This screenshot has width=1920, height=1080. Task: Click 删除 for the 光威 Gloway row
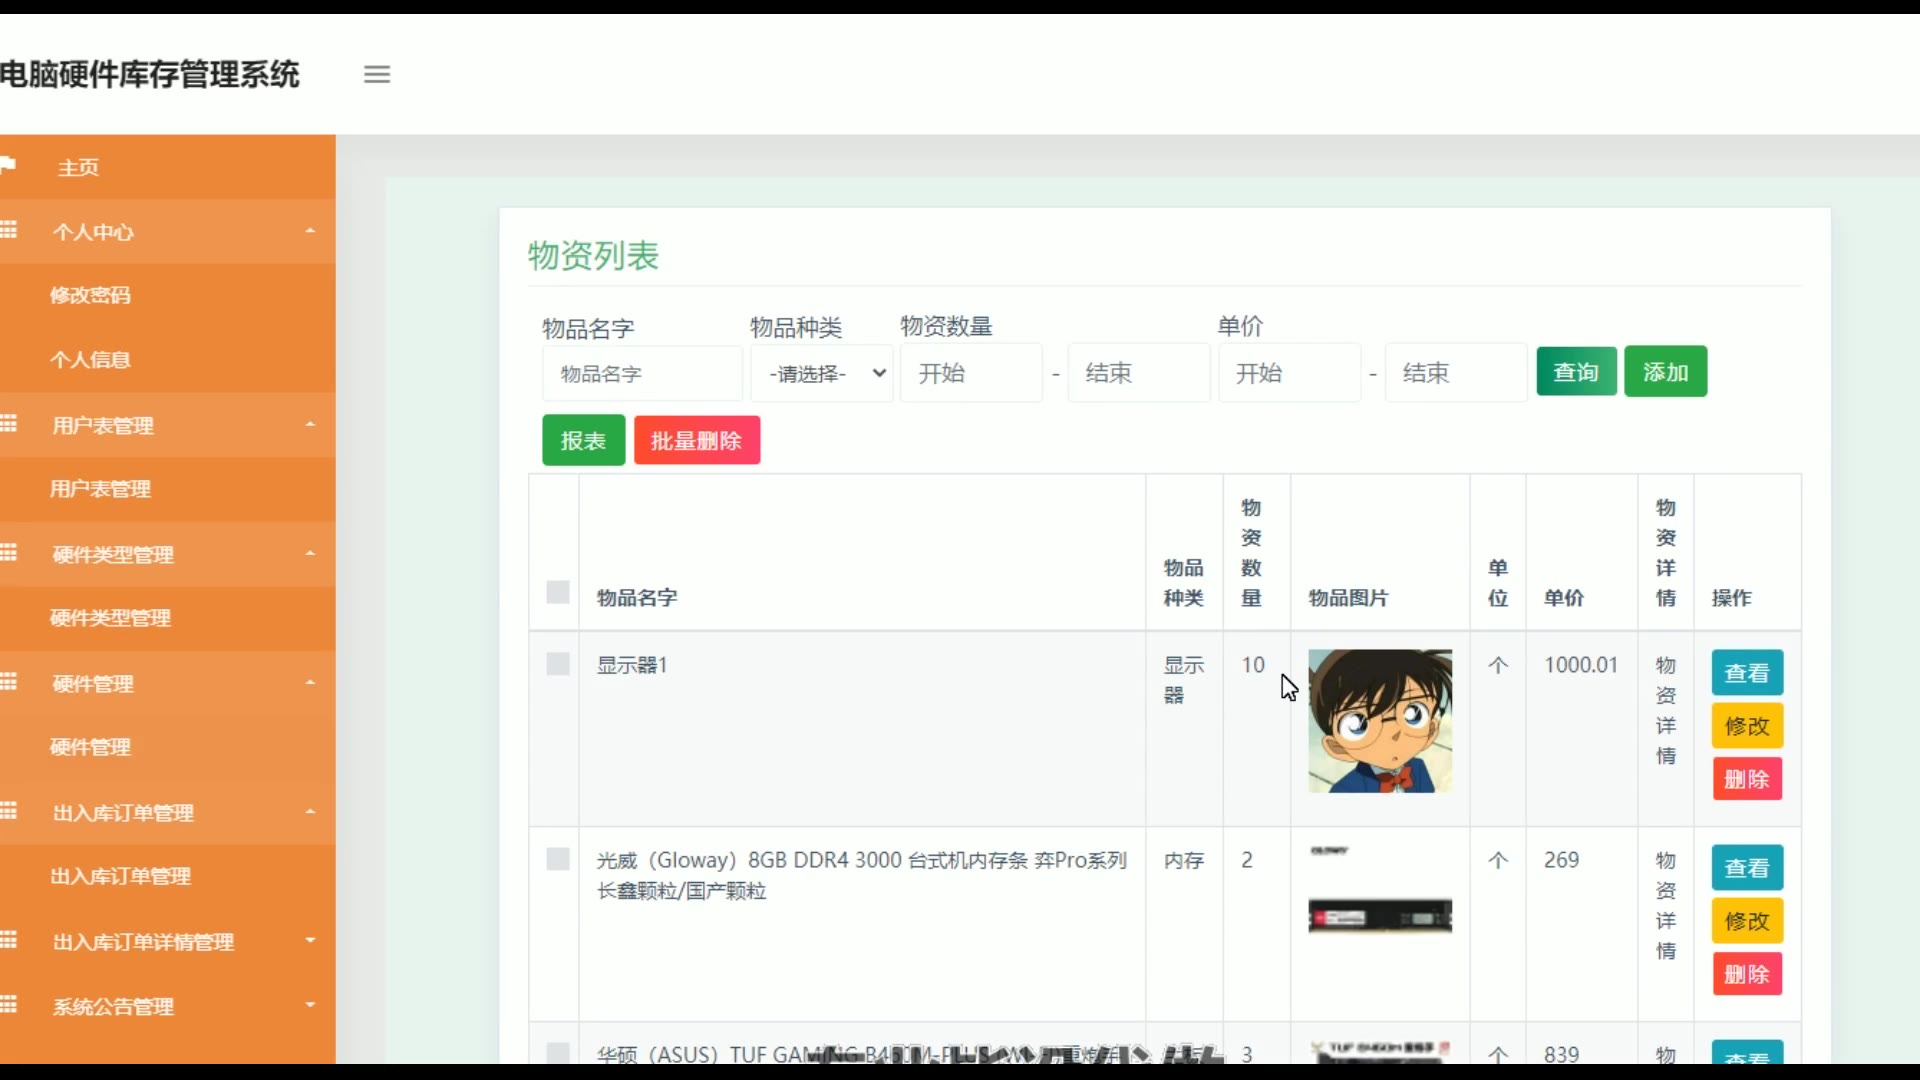[x=1747, y=974]
